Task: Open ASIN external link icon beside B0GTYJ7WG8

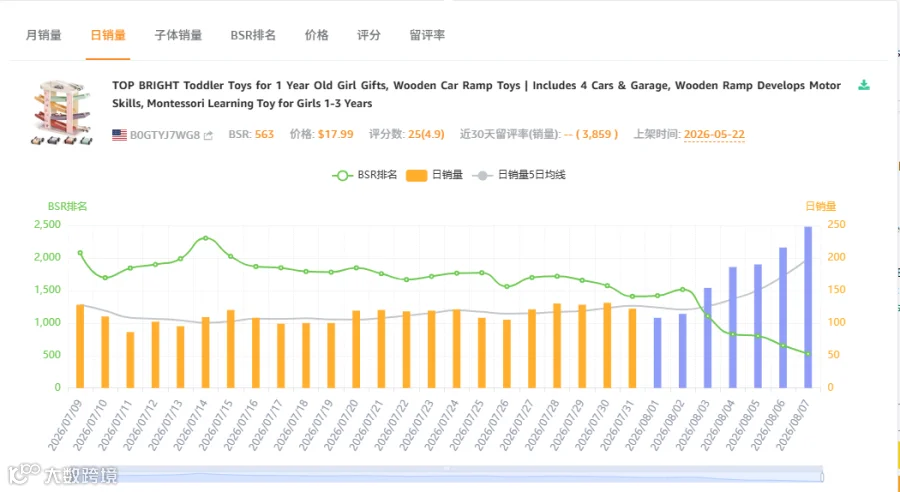Action: (208, 135)
